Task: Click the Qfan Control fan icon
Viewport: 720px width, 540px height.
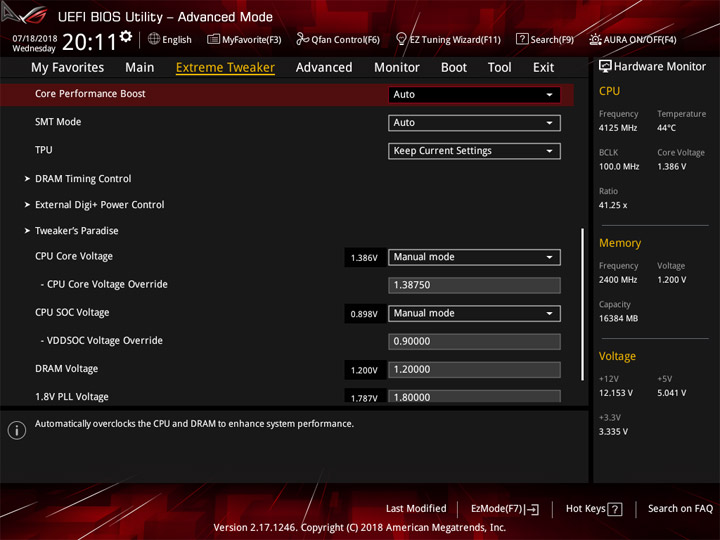Action: [x=302, y=39]
